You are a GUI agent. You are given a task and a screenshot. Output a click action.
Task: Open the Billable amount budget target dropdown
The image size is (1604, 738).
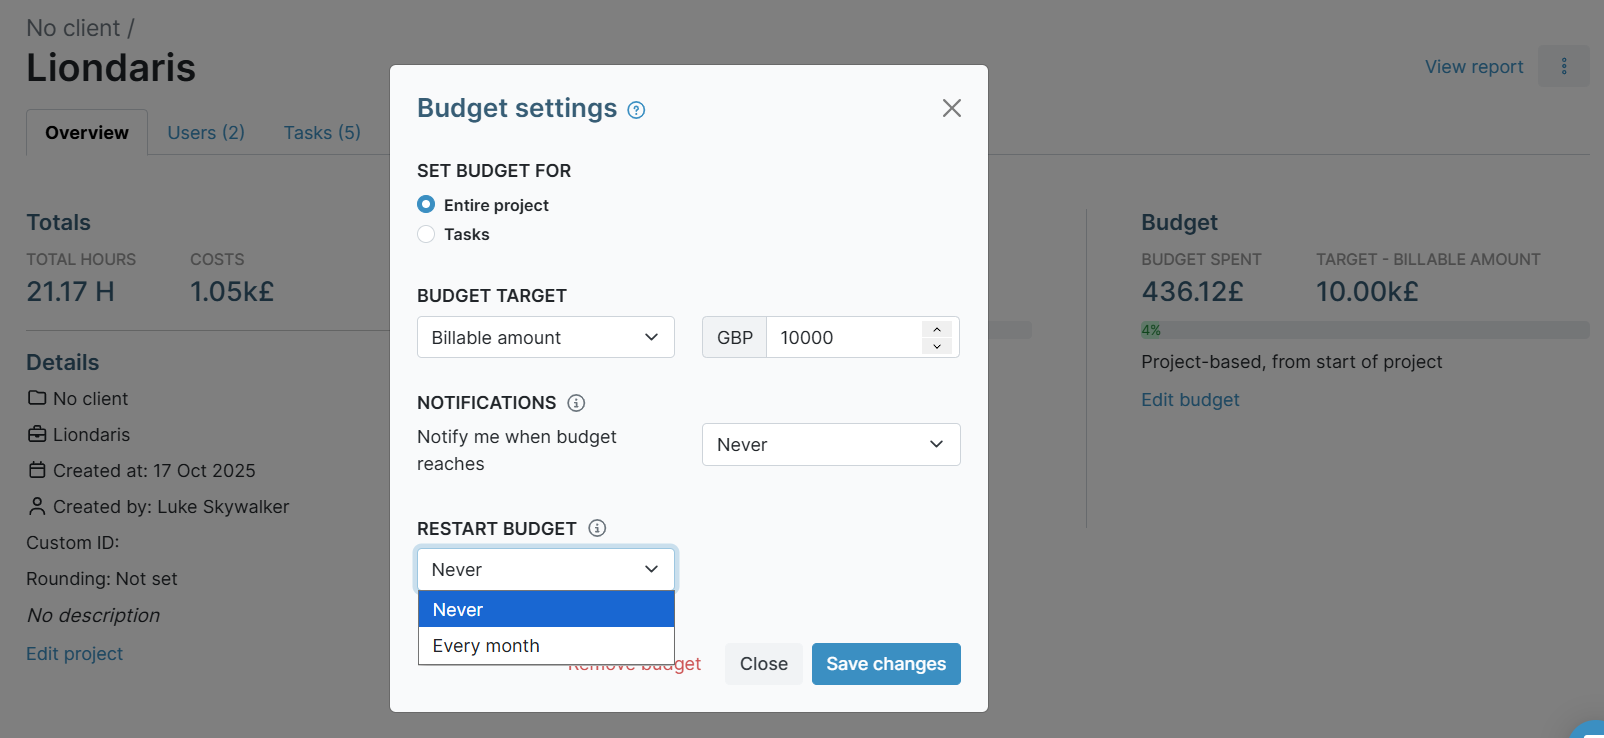(x=546, y=337)
